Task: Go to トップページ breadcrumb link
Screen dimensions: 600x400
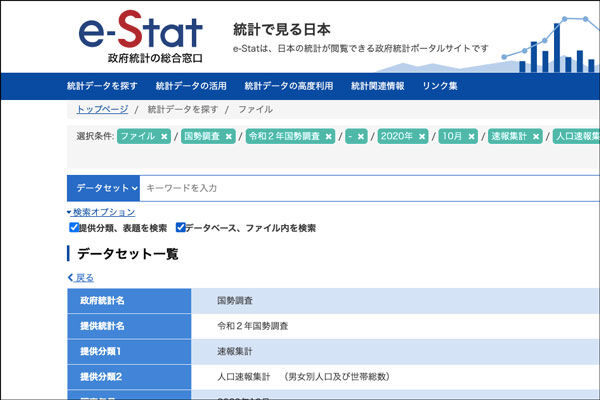Action: coord(102,109)
